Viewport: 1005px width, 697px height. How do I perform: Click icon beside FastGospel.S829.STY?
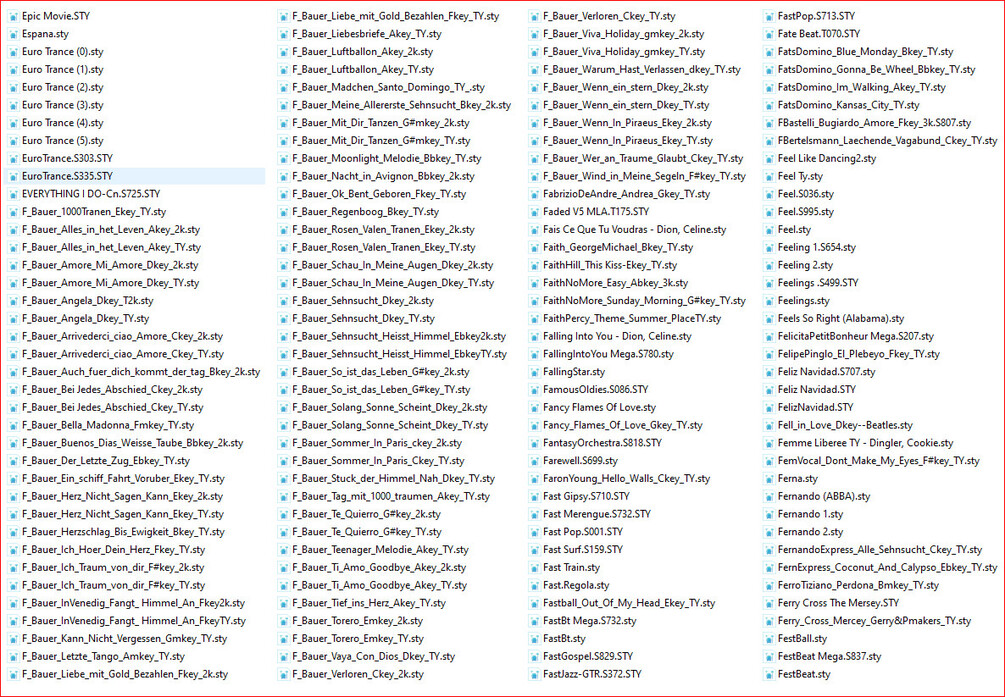(x=534, y=657)
